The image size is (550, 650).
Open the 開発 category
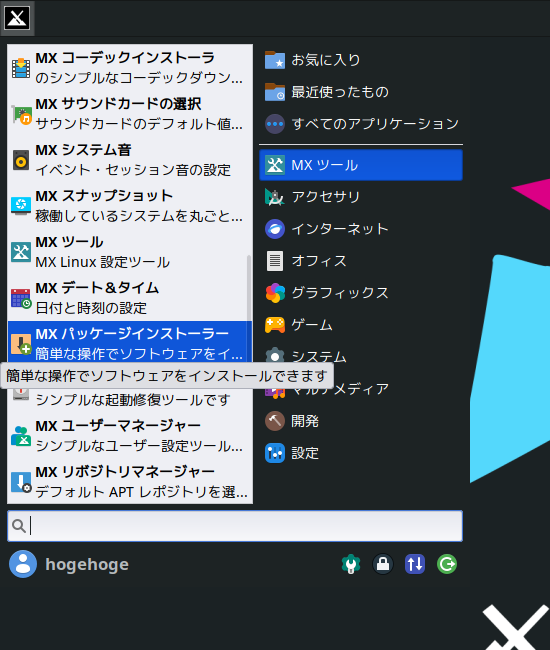[x=361, y=421]
